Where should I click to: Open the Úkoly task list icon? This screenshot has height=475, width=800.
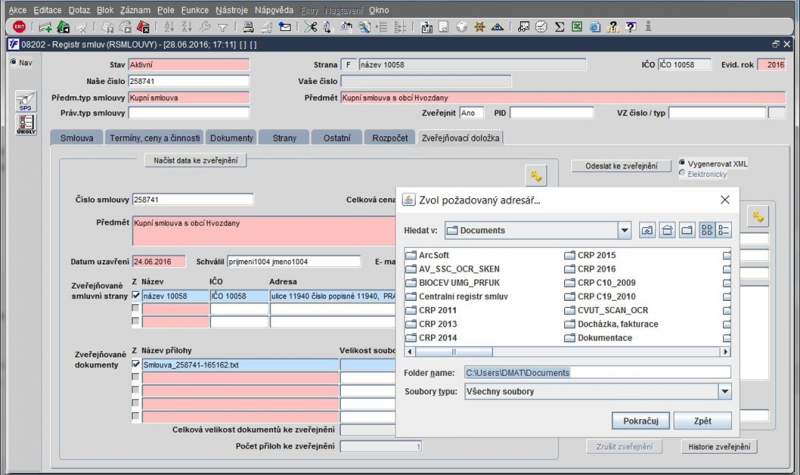tap(25, 124)
